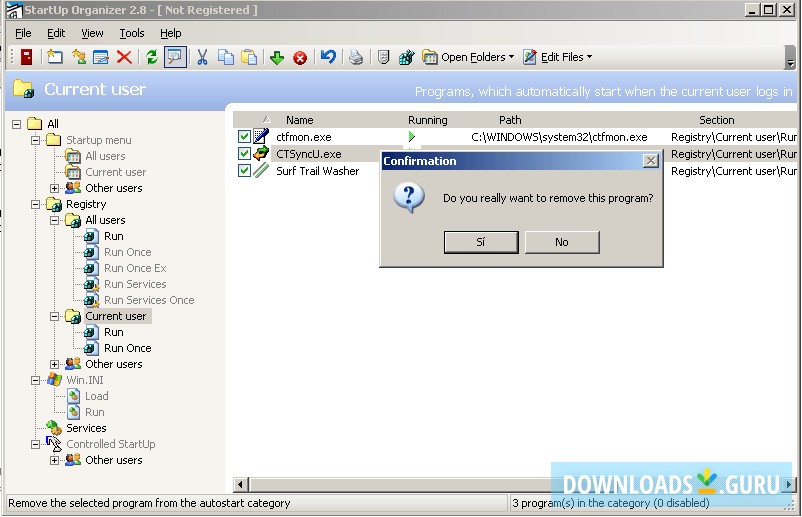Click the Win.INI Windows flag icon
The image size is (802, 517).
click(x=54, y=379)
